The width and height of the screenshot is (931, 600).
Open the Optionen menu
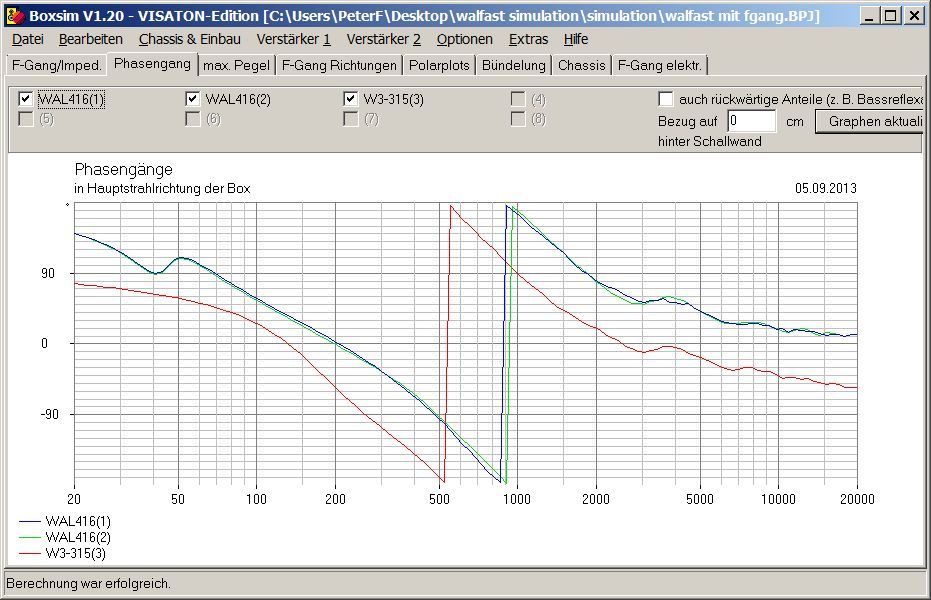click(x=464, y=39)
